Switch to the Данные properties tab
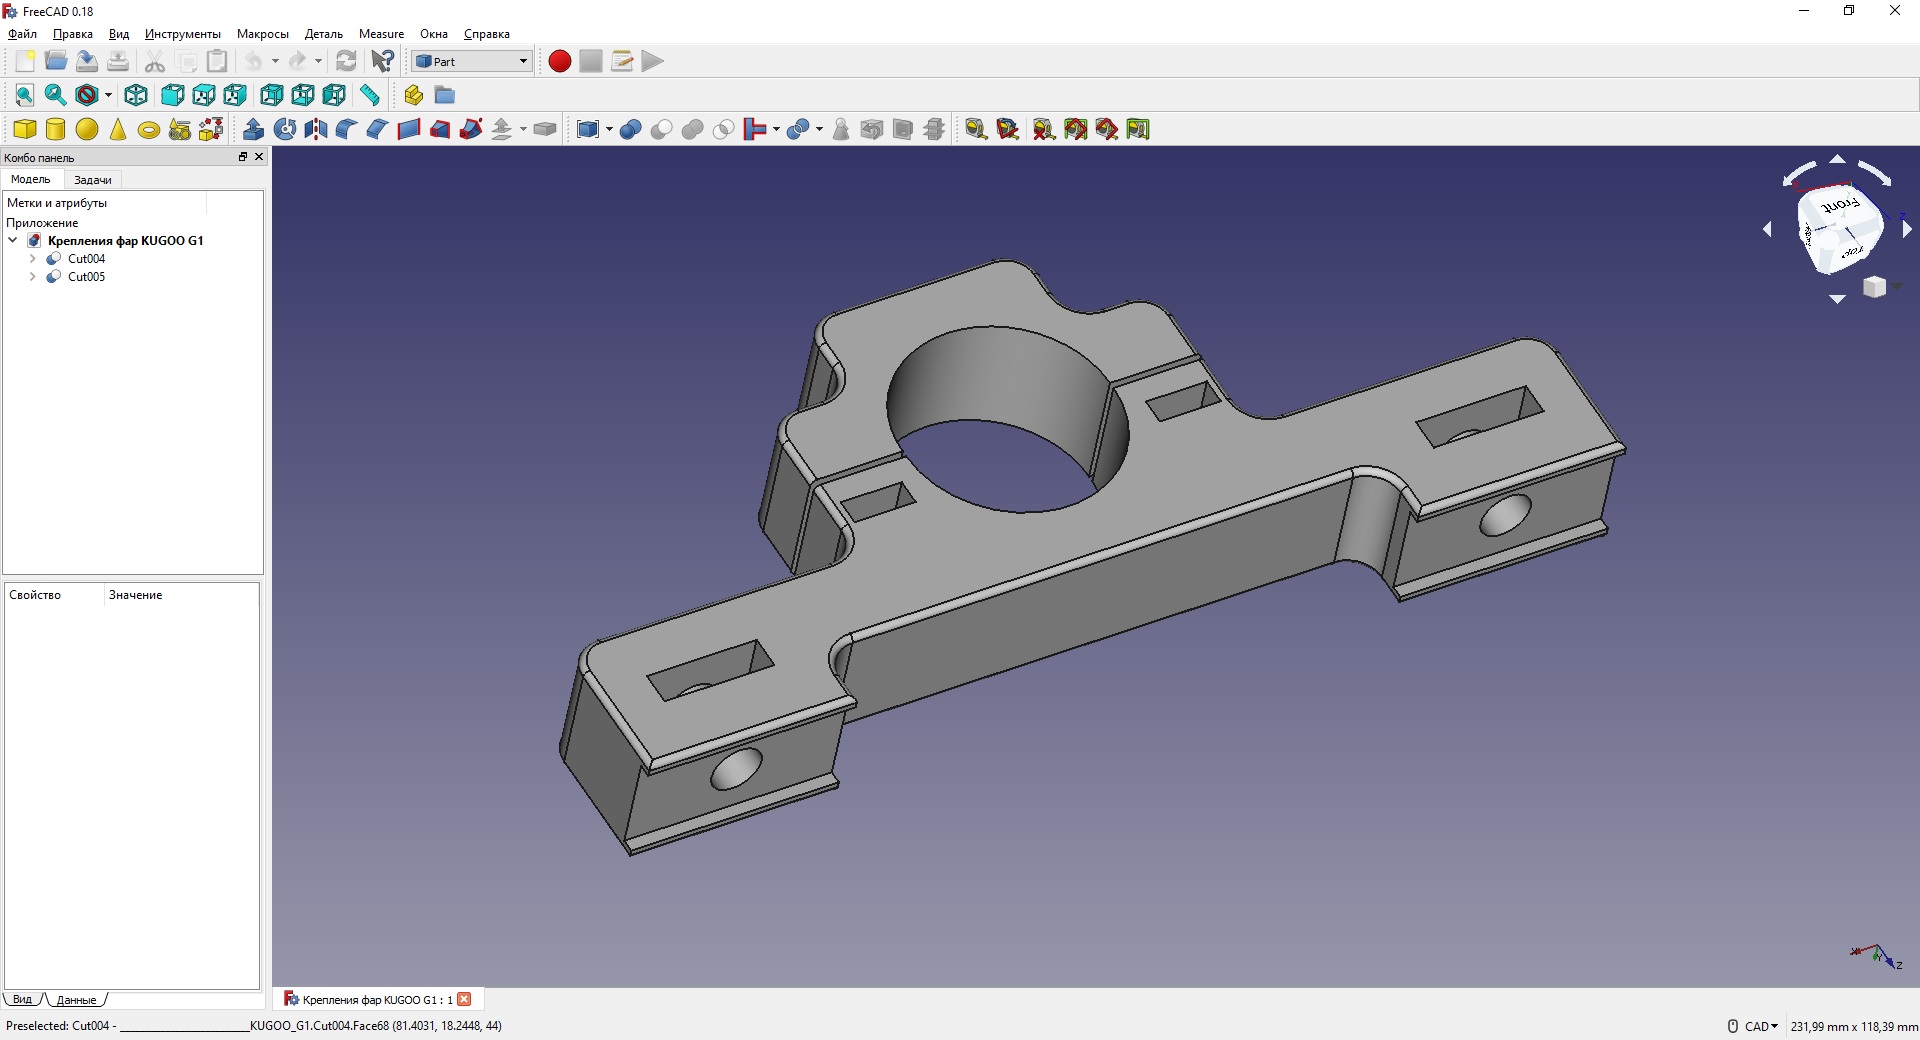This screenshot has height=1040, width=1920. click(x=77, y=1000)
